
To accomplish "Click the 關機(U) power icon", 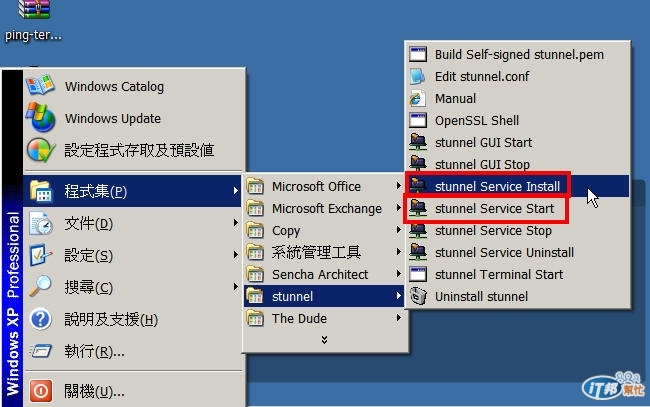I will [41, 391].
